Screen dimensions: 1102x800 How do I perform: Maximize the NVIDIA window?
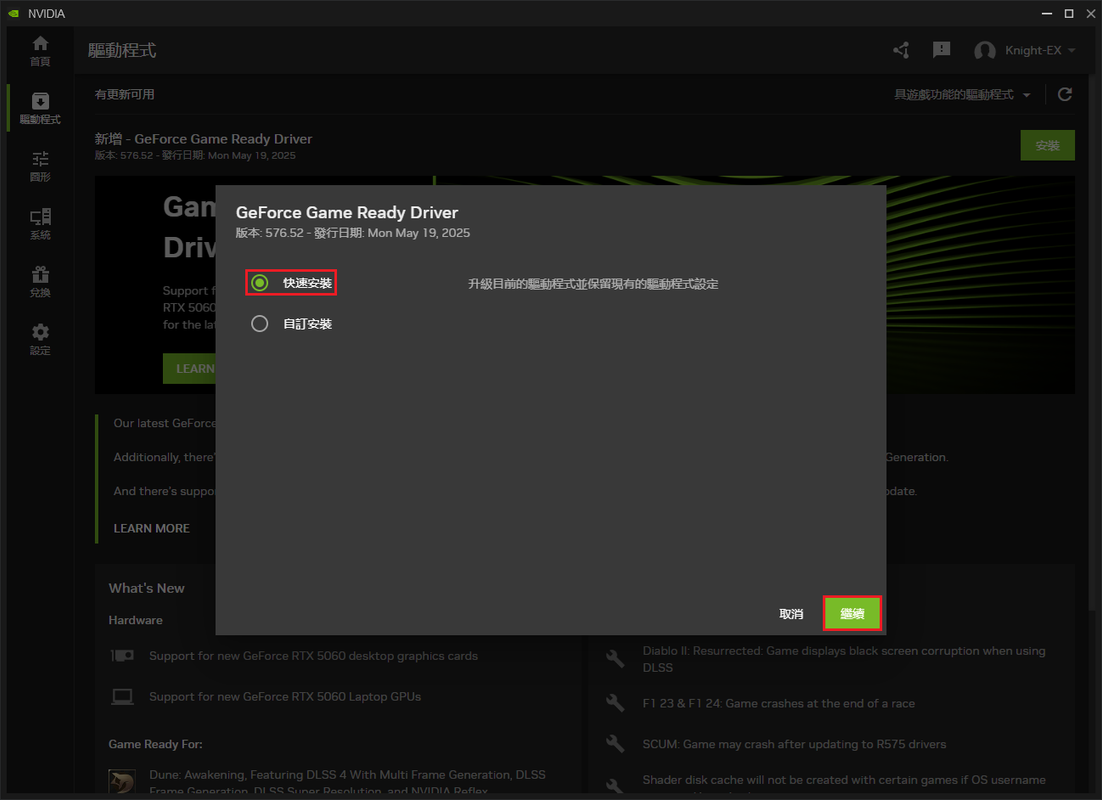(1069, 13)
